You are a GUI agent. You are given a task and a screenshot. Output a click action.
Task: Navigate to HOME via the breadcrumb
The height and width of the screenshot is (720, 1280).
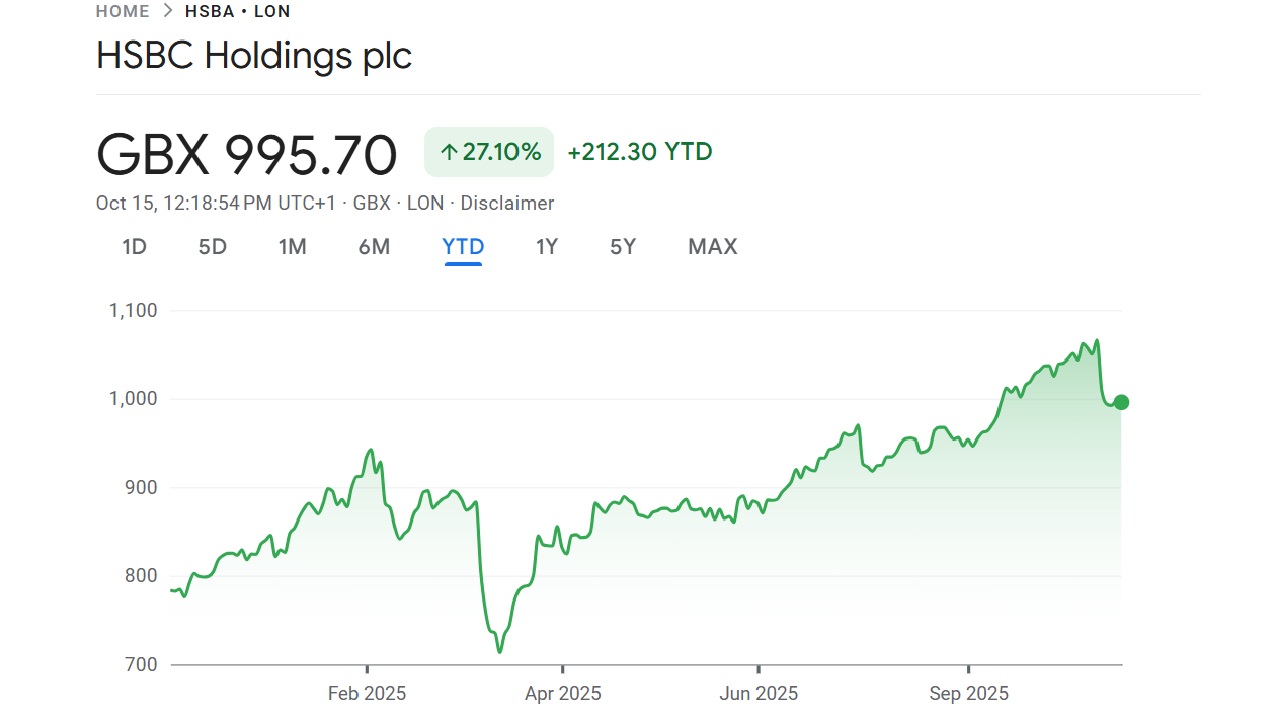(x=122, y=11)
